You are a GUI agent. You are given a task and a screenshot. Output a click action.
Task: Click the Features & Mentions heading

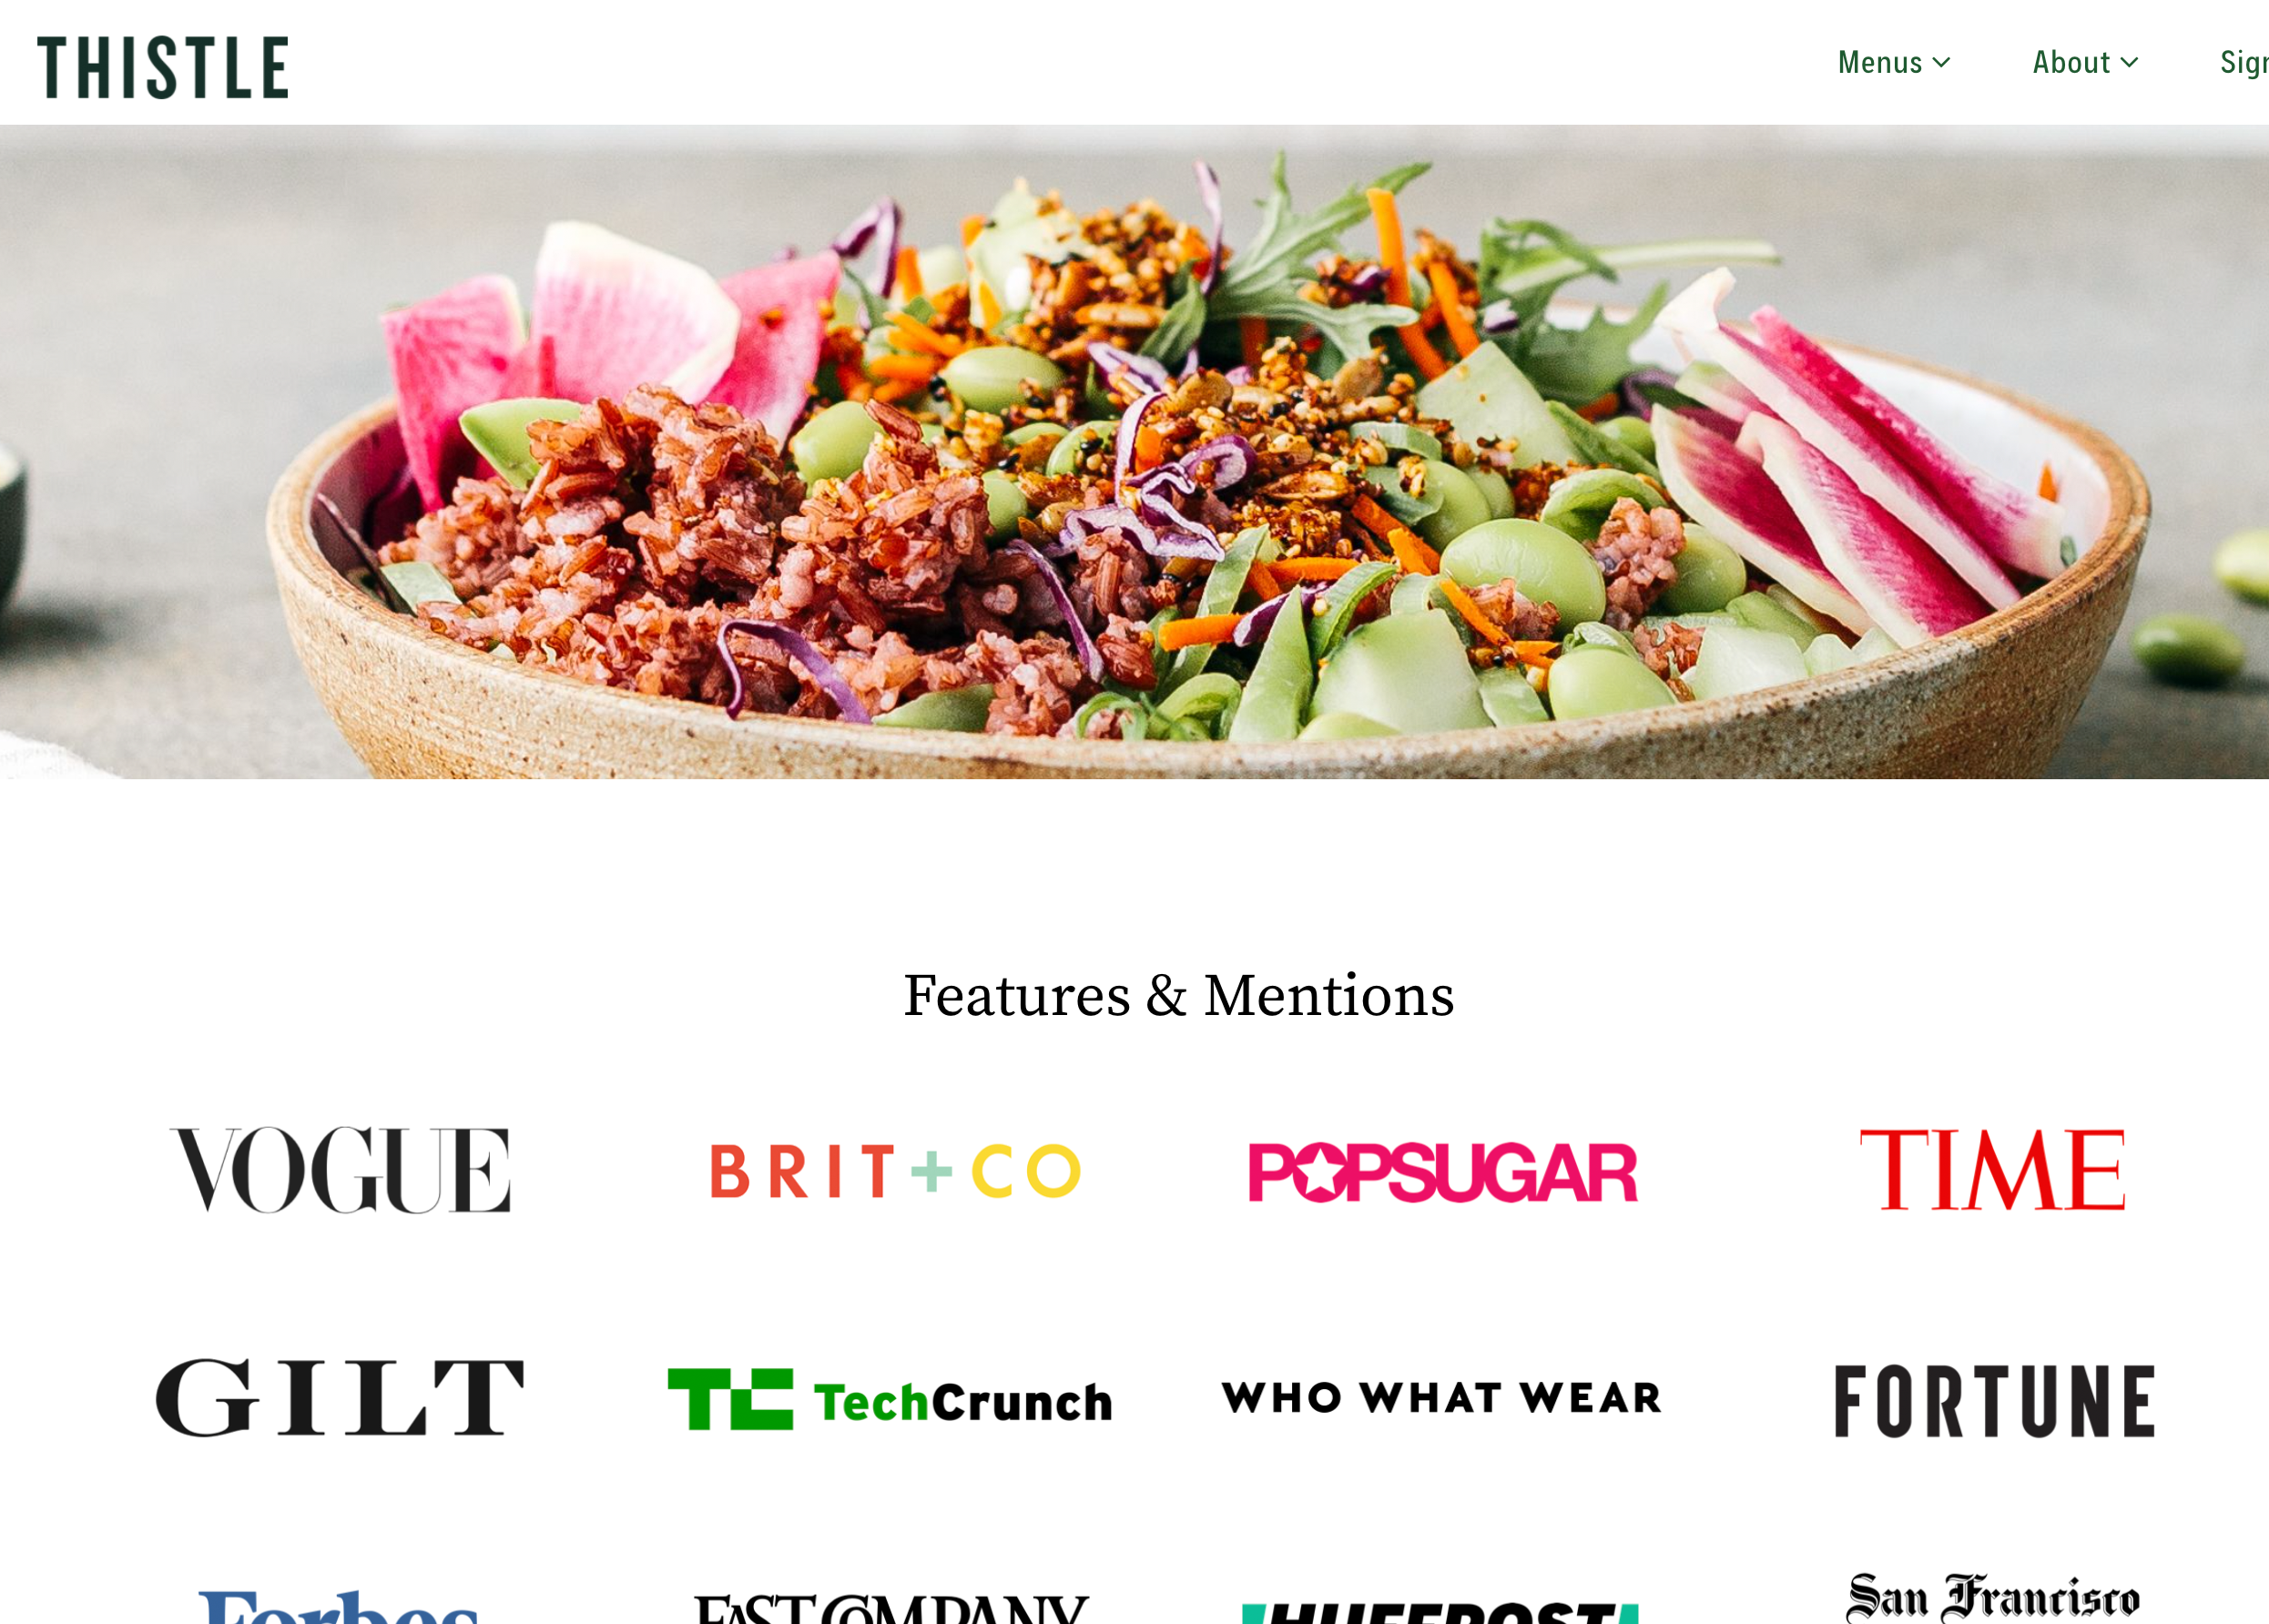point(1178,996)
